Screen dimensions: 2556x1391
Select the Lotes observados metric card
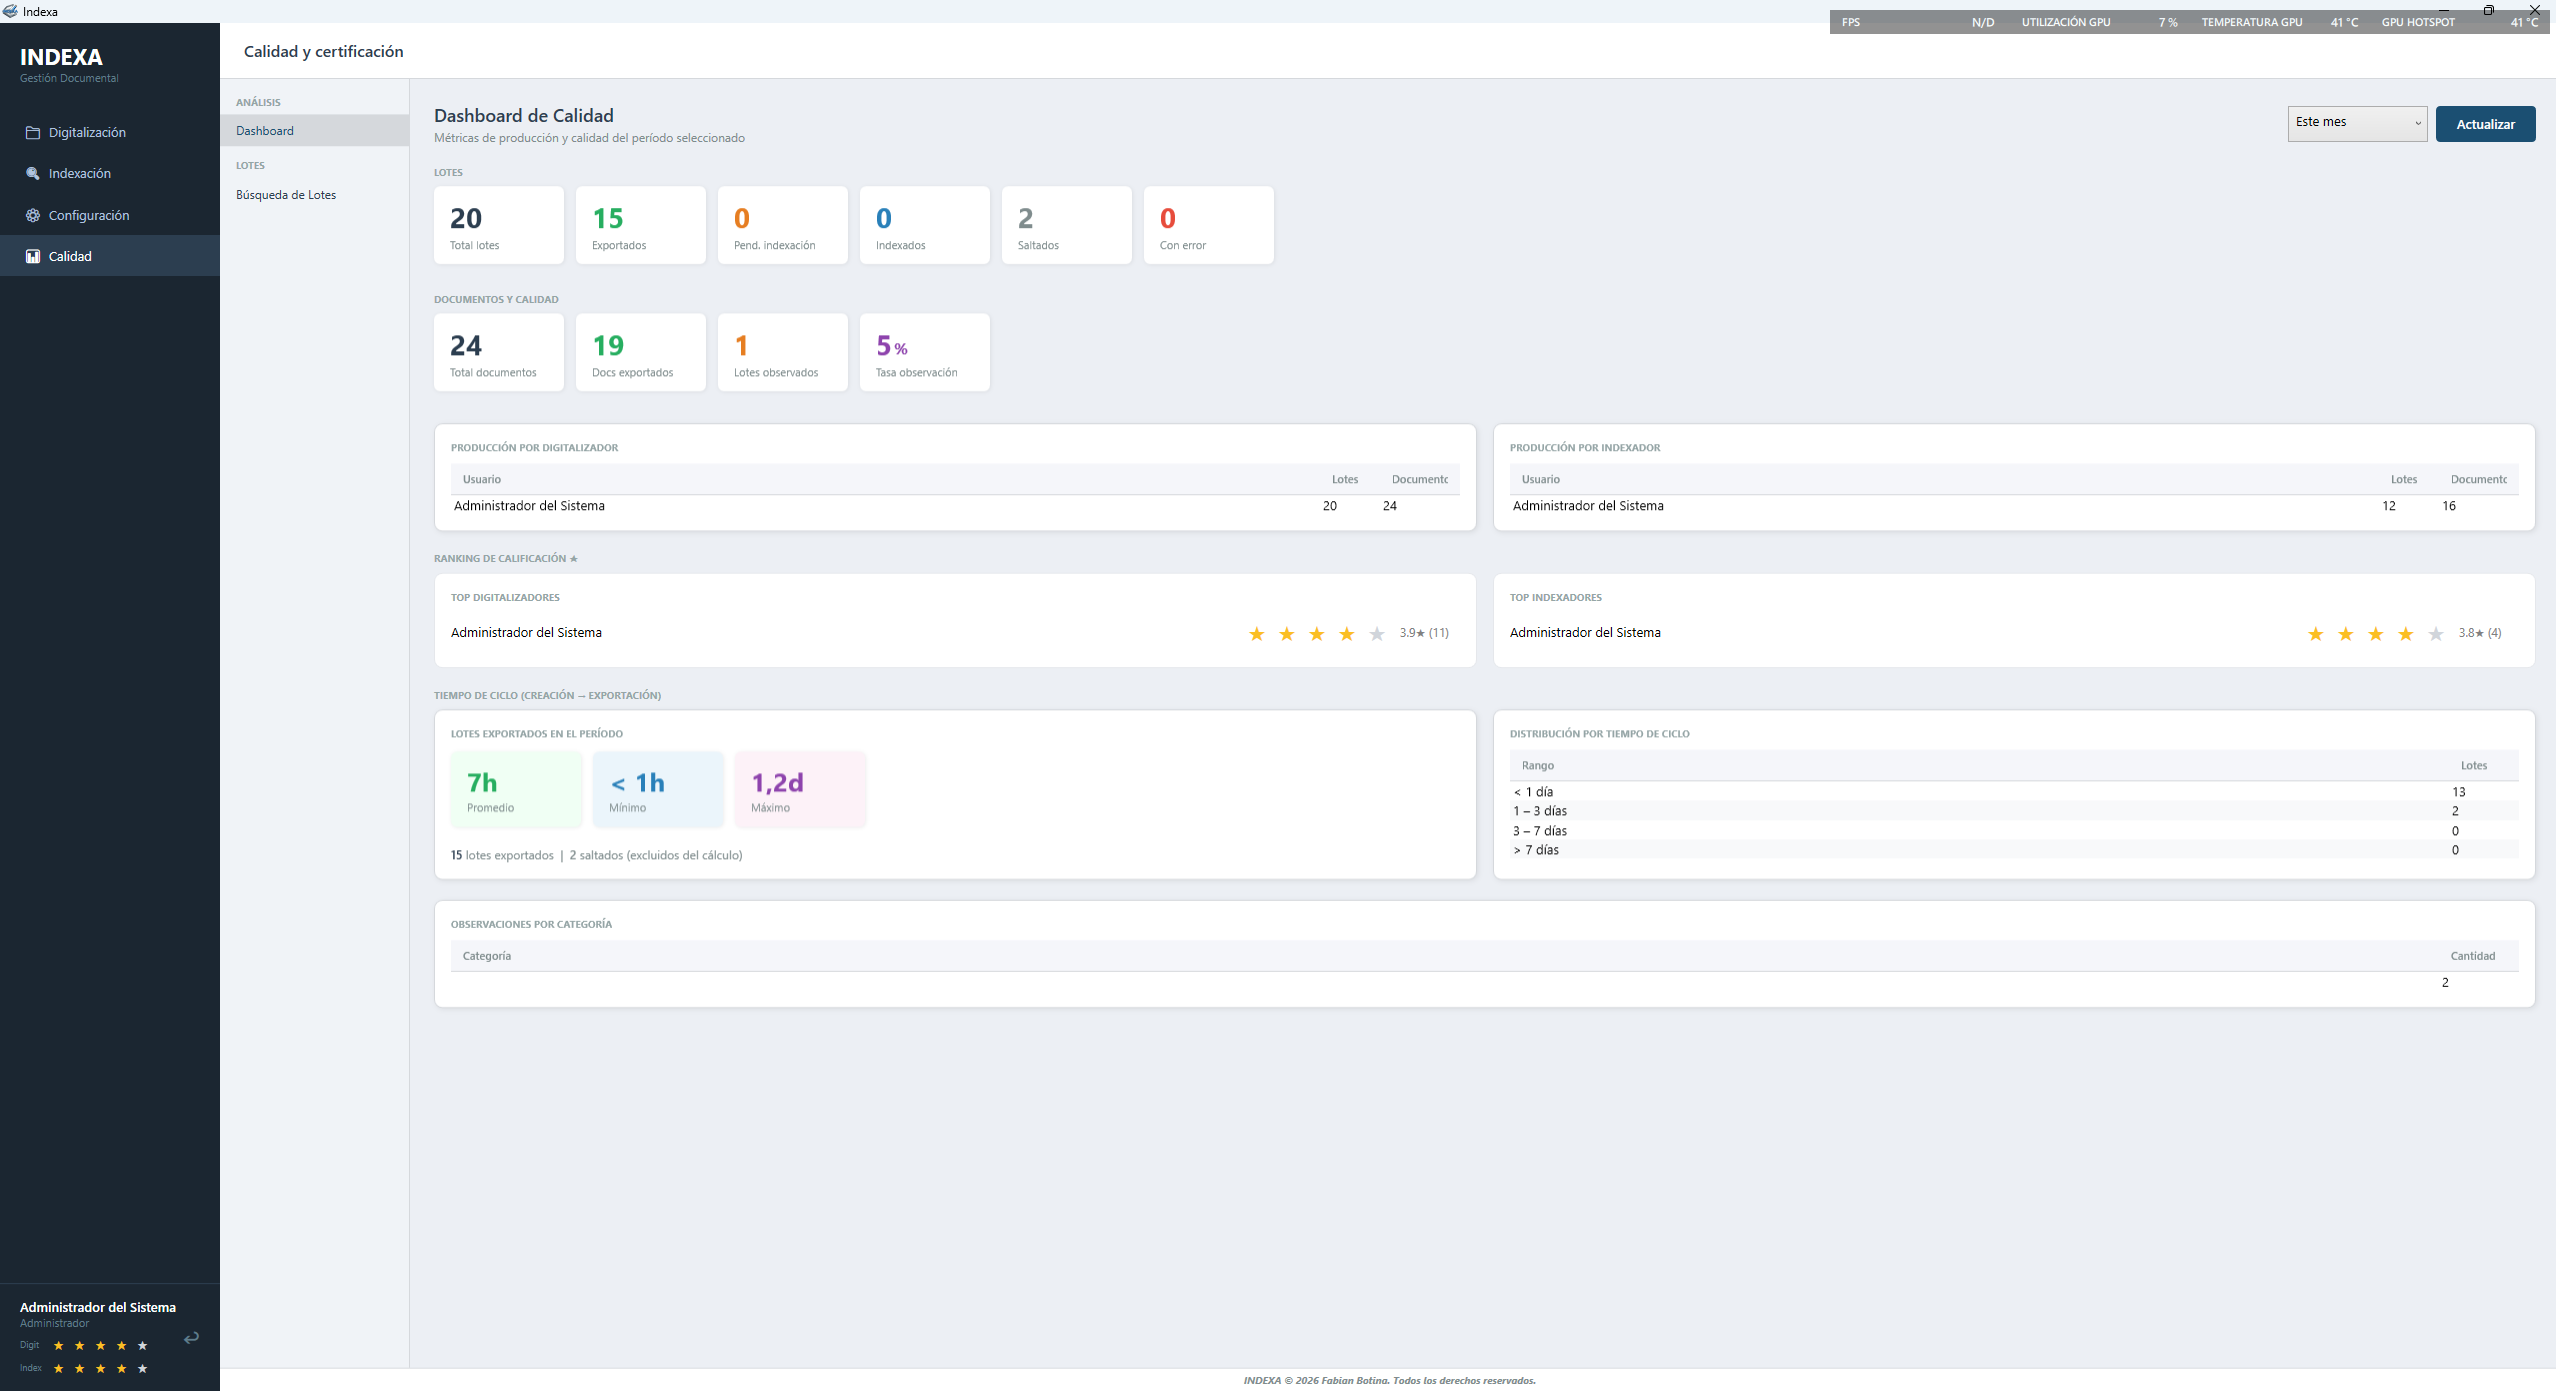click(782, 352)
